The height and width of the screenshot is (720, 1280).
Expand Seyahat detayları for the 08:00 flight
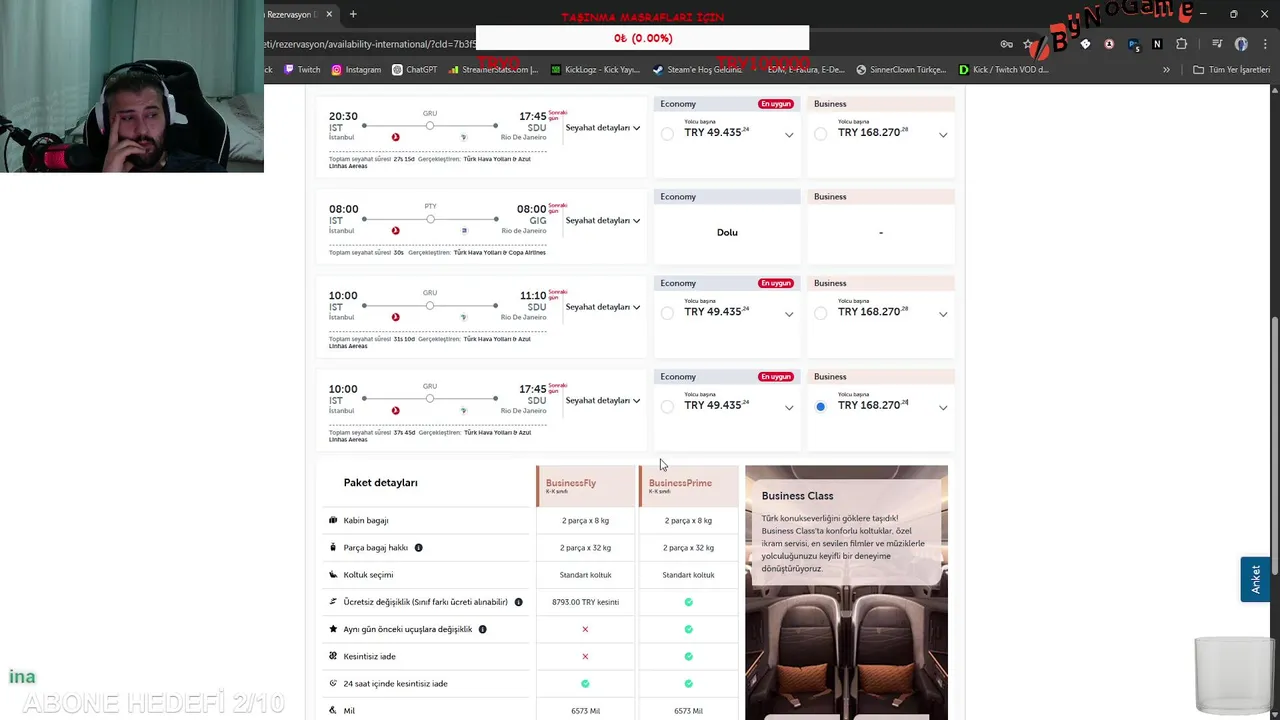603,221
